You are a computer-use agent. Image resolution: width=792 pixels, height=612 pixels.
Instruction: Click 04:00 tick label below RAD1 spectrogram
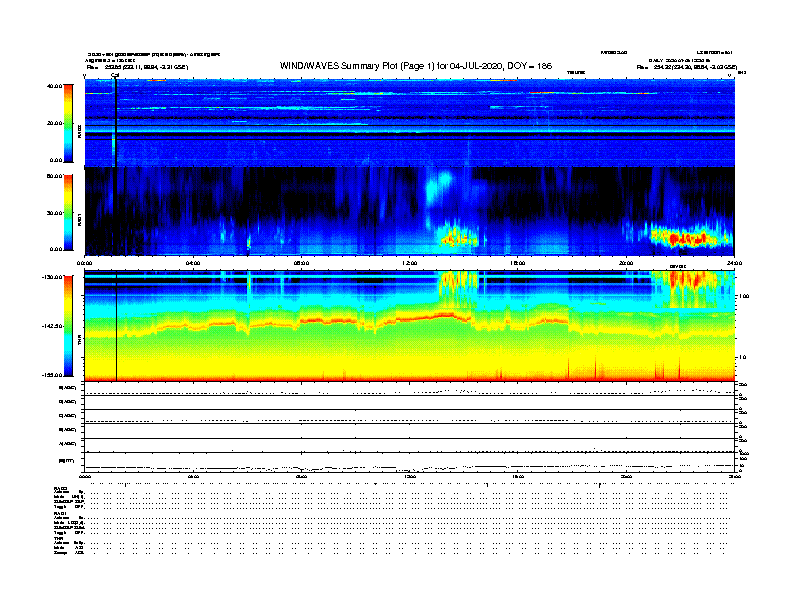click(x=193, y=263)
